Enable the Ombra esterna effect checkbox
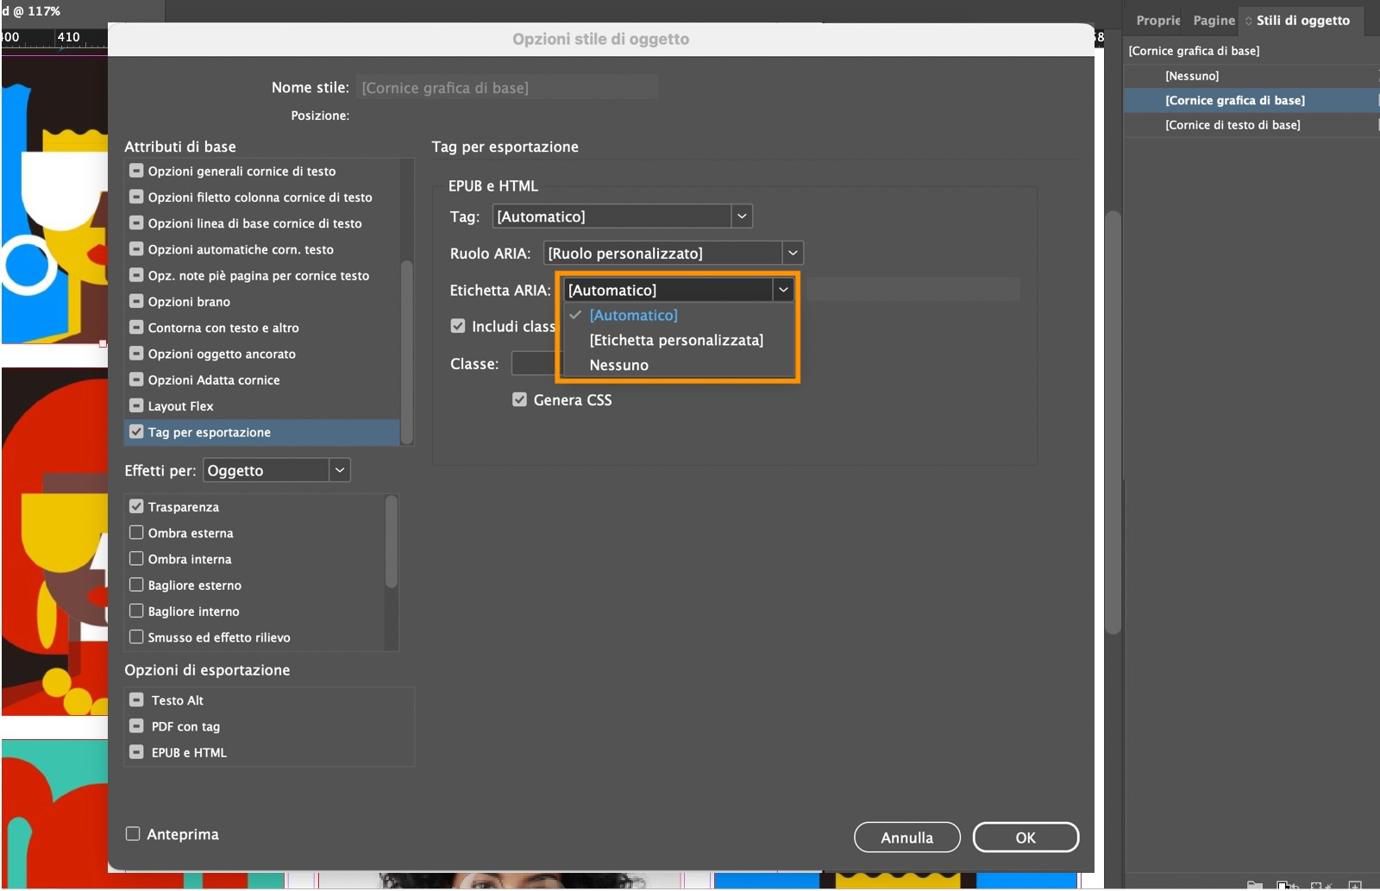This screenshot has width=1380, height=891. click(136, 533)
